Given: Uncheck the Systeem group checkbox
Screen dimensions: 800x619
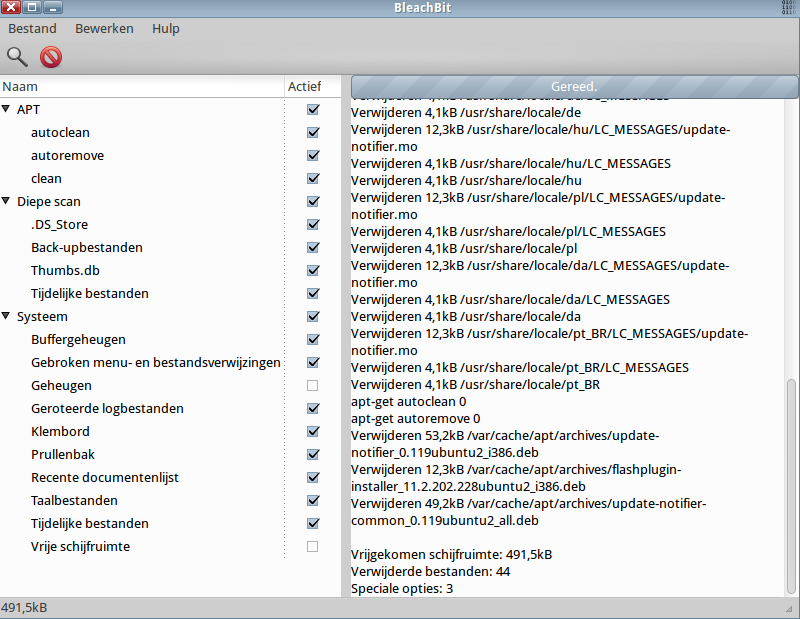Looking at the screenshot, I should 313,316.
